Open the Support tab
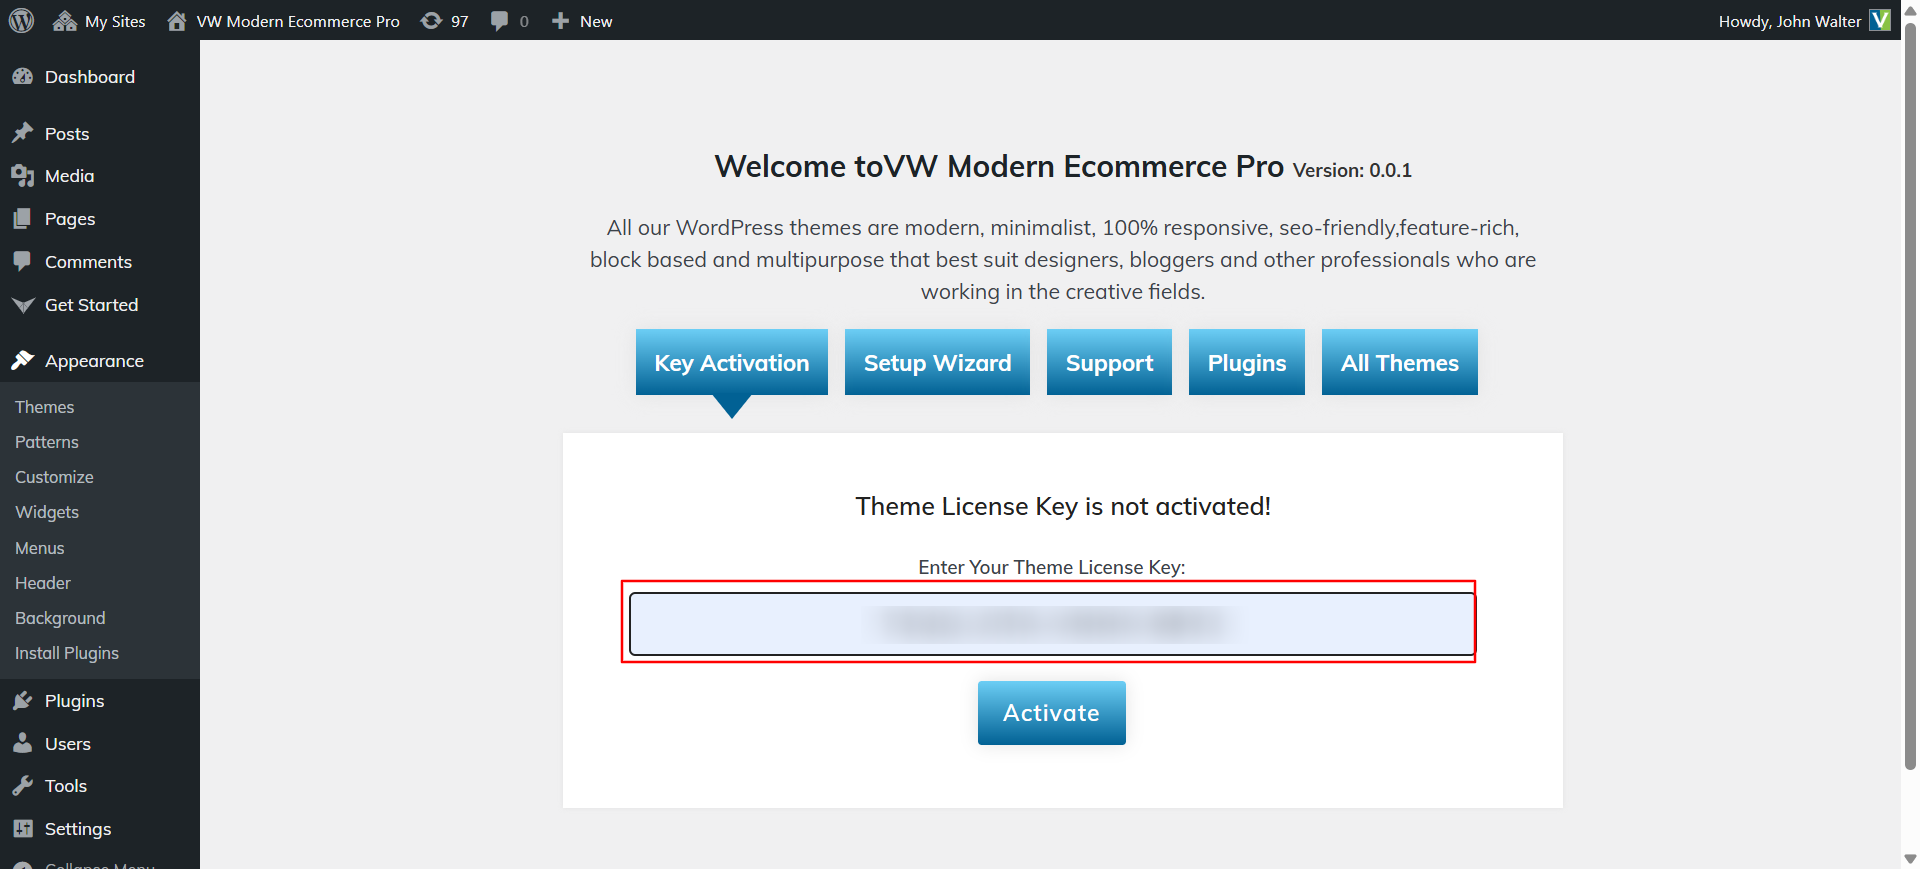The image size is (1920, 869). (x=1109, y=362)
